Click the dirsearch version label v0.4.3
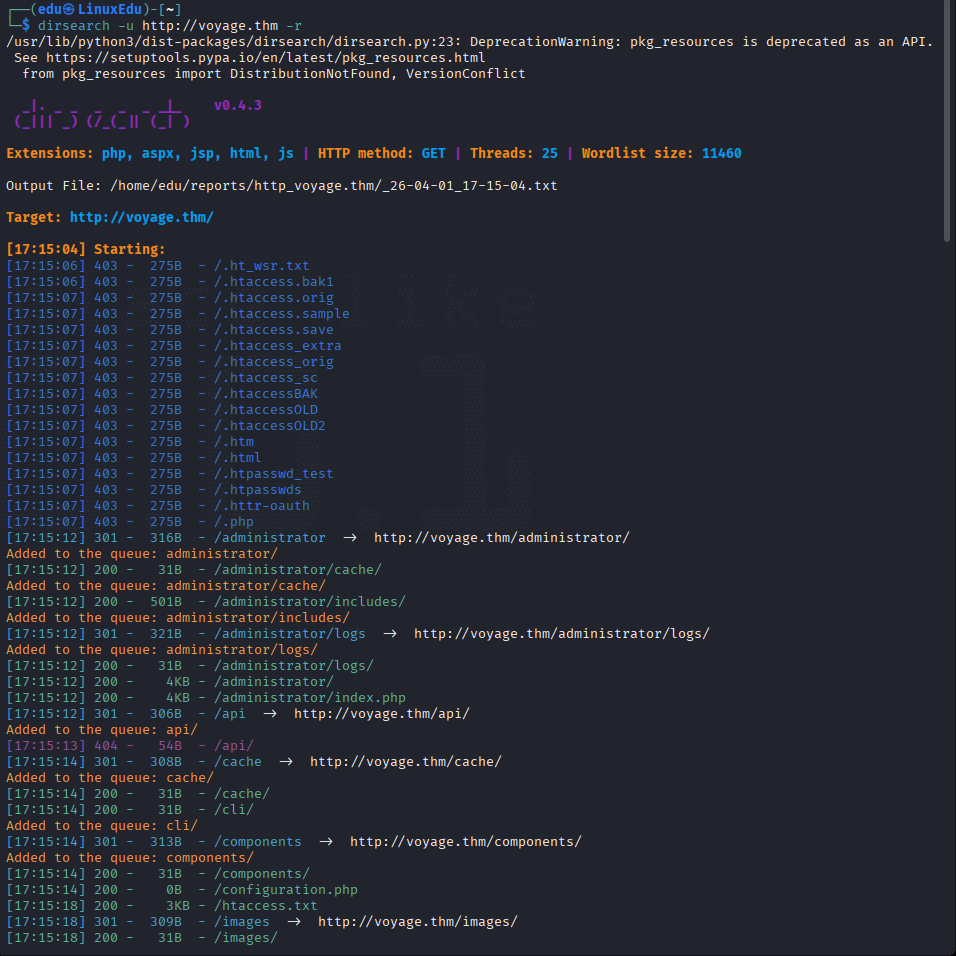This screenshot has height=956, width=956. click(238, 105)
